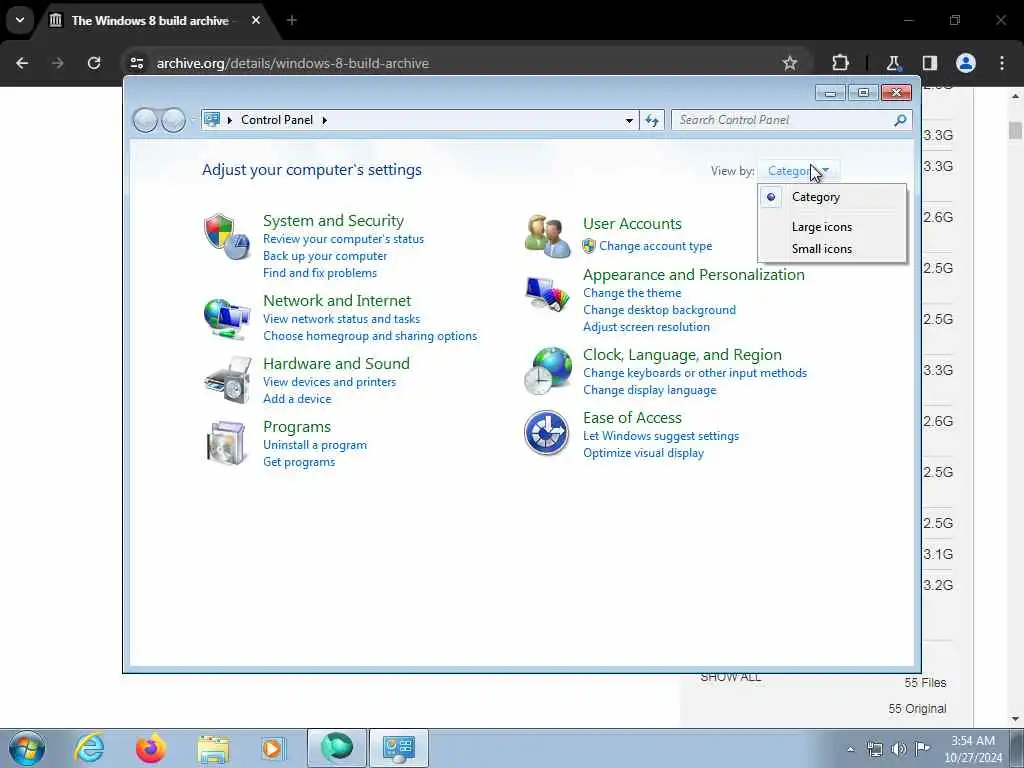1024x768 pixels.
Task: Refresh the Control Panel address bar
Action: pos(652,120)
